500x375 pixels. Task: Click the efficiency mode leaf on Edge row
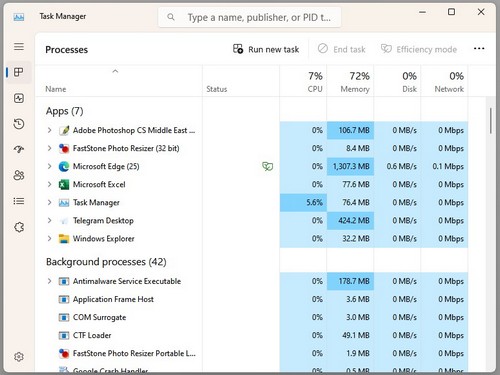point(267,166)
